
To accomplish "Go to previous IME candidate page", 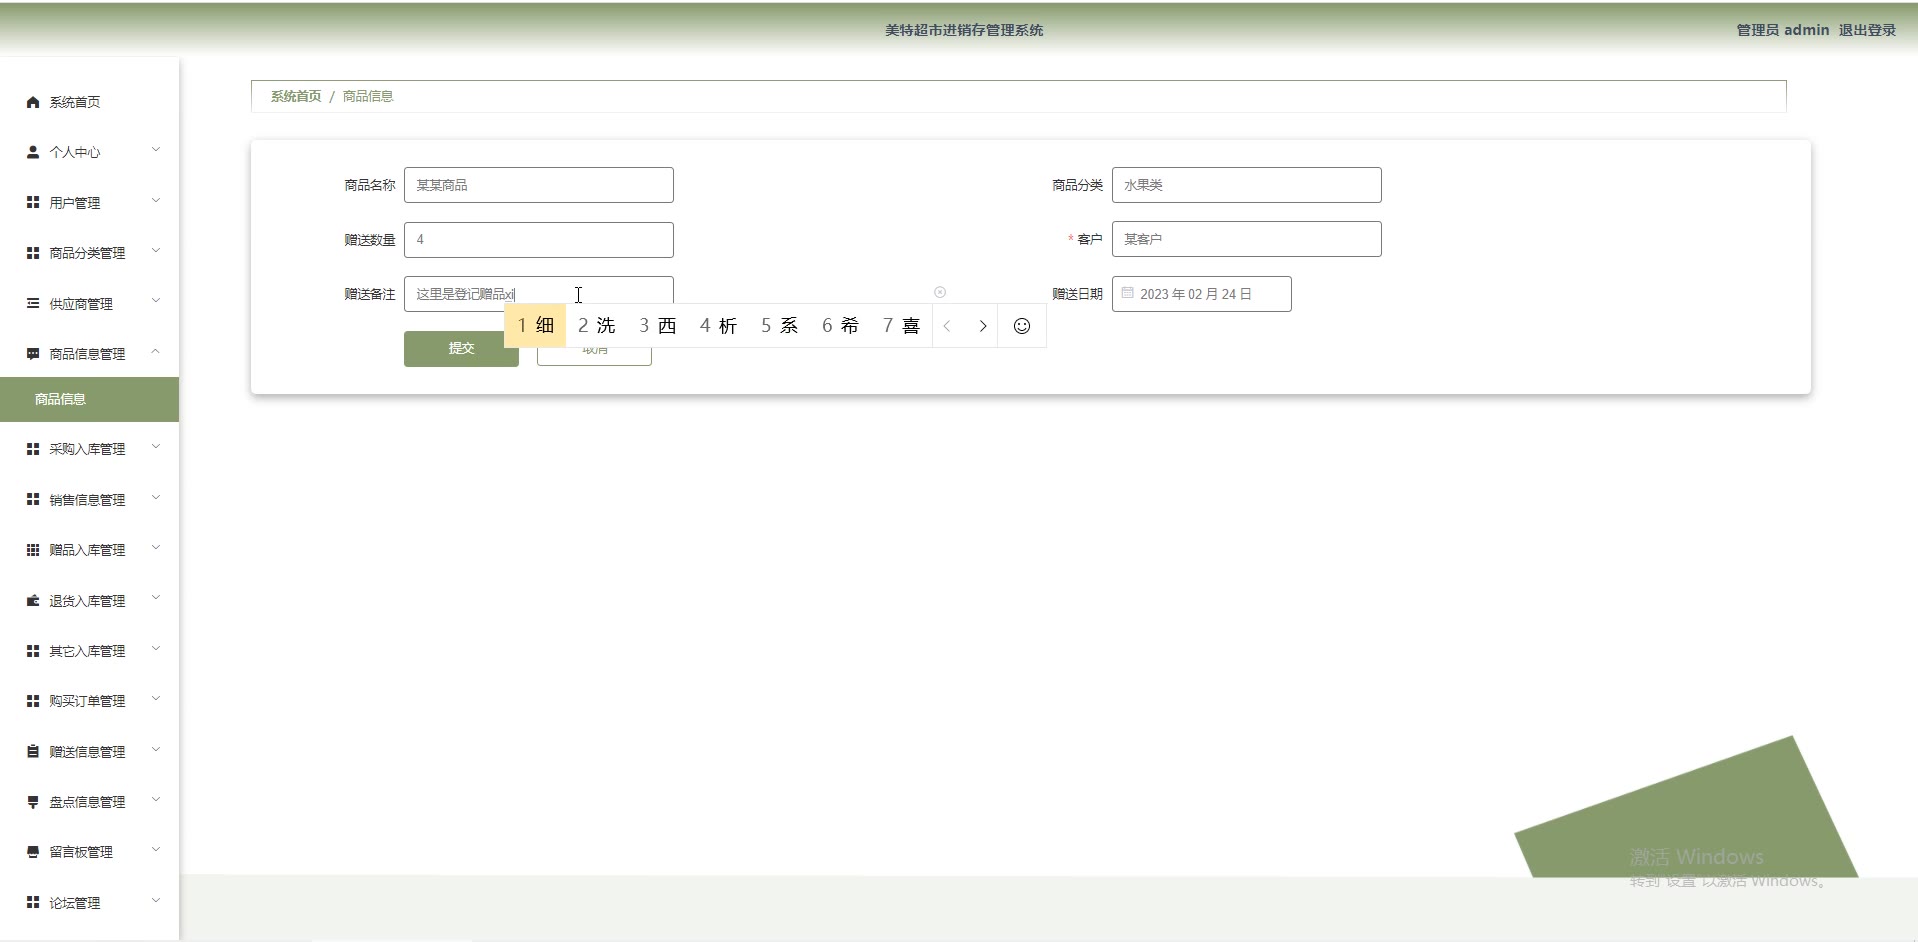I will coord(947,326).
